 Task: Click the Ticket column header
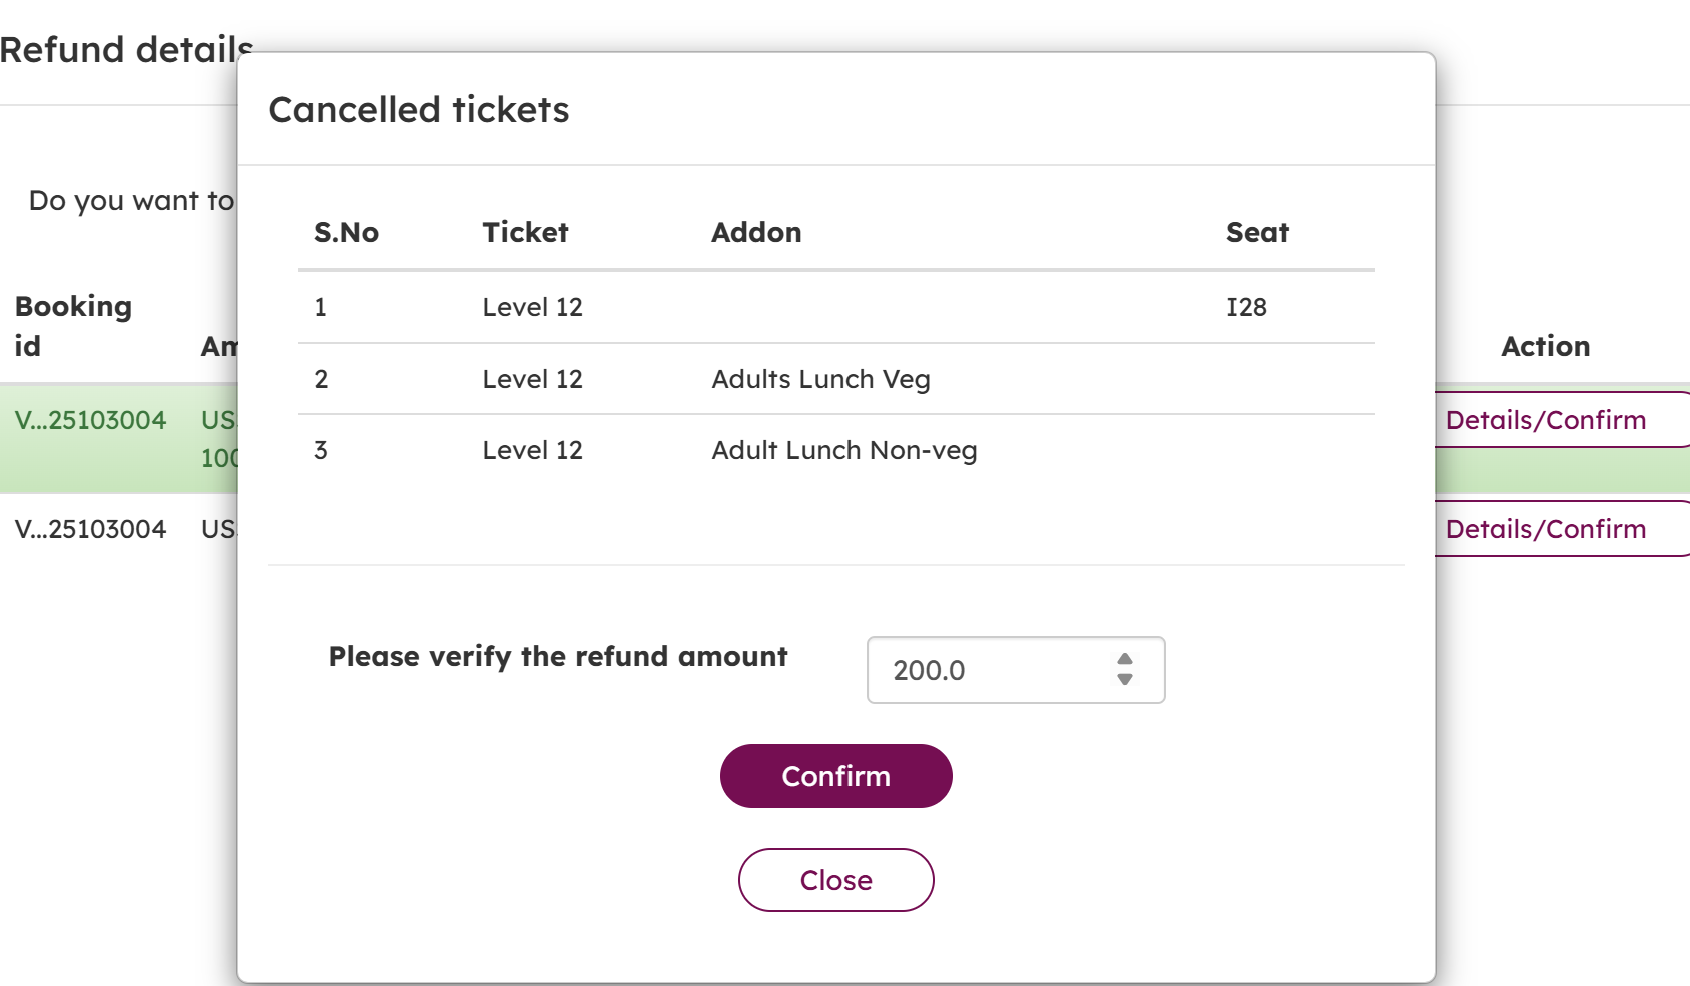coord(525,233)
